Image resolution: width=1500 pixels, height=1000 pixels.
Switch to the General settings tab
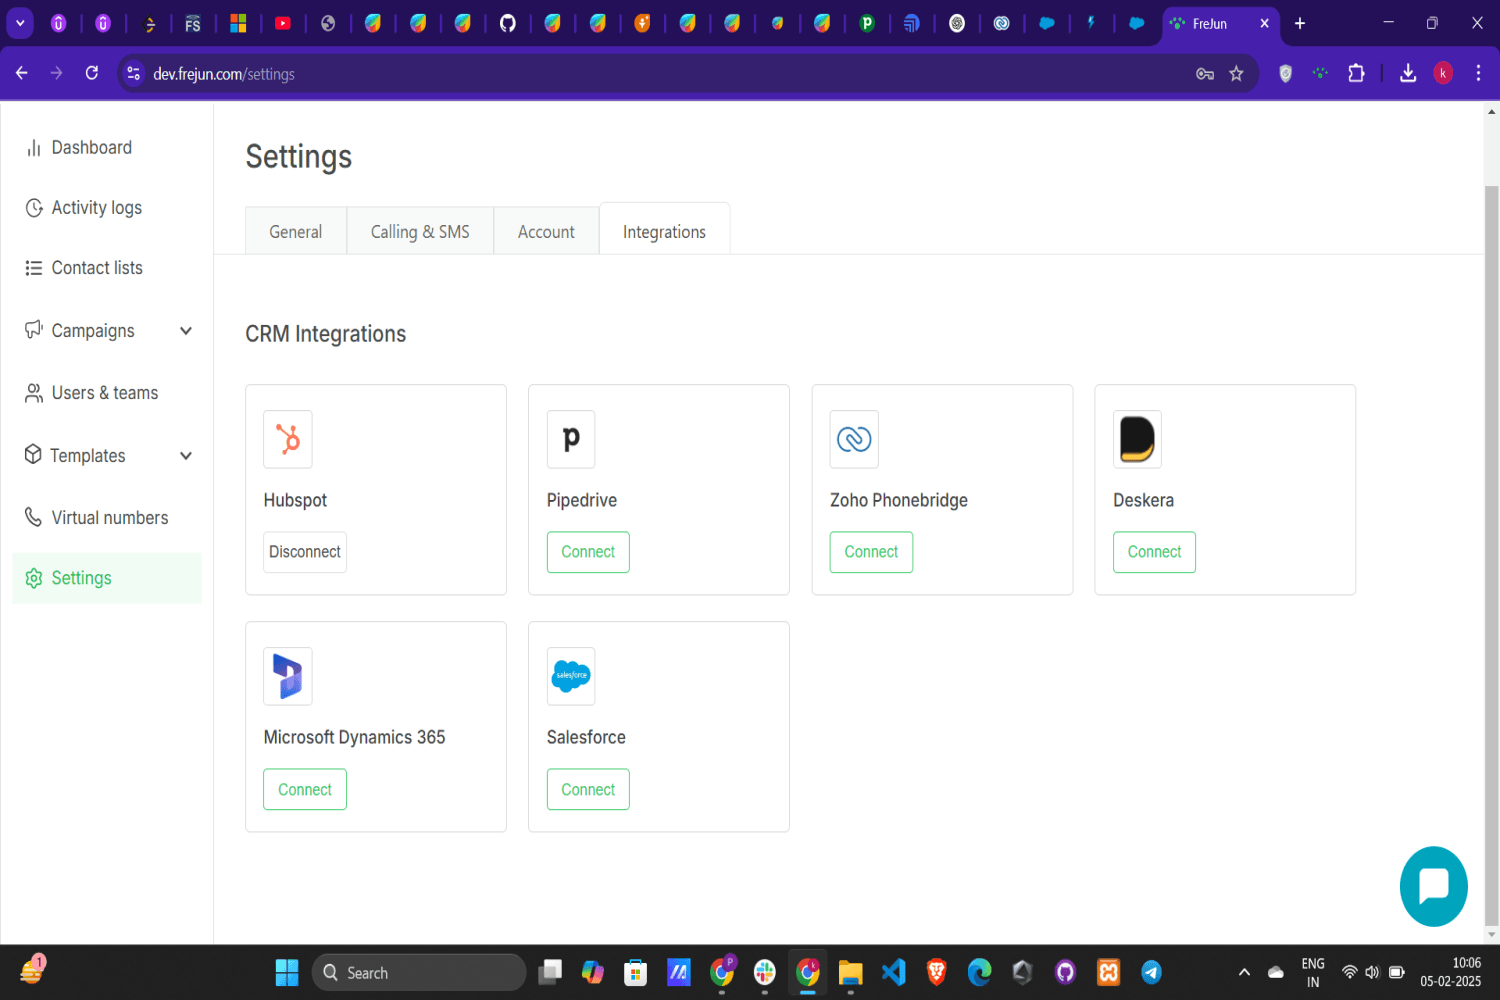coord(296,231)
